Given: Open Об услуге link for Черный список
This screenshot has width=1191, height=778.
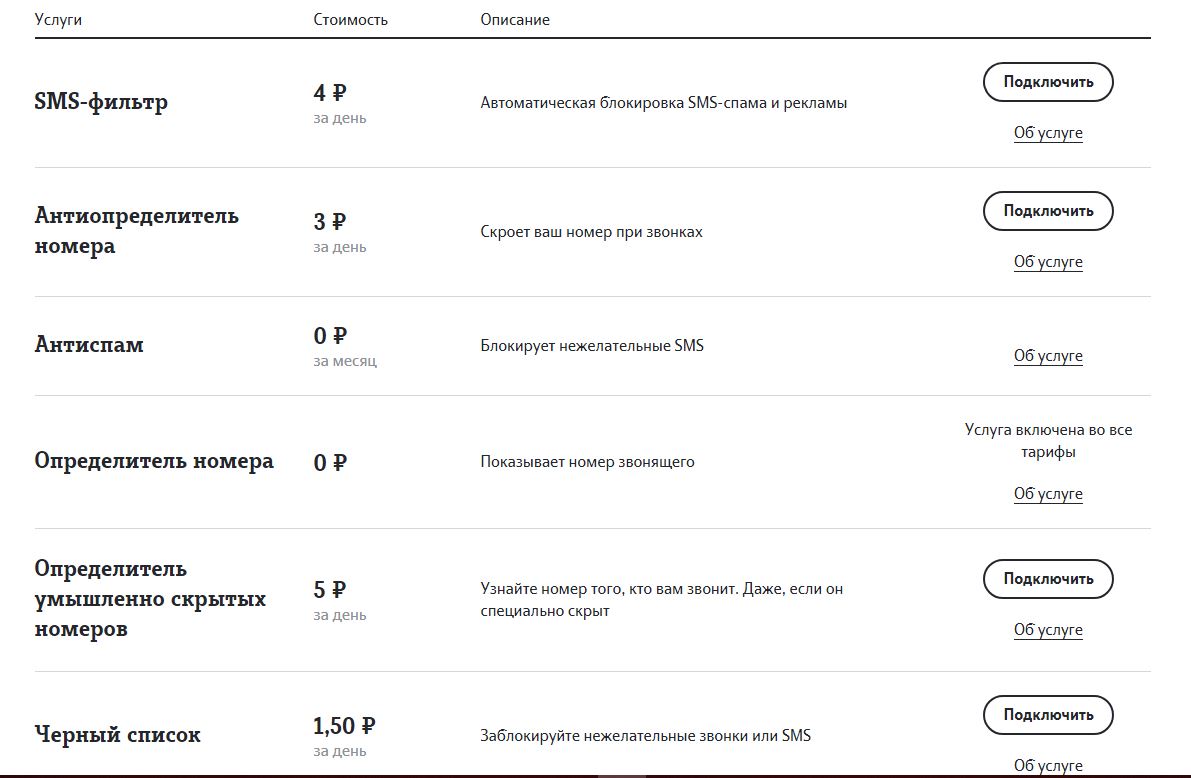Looking at the screenshot, I should coord(1048,766).
